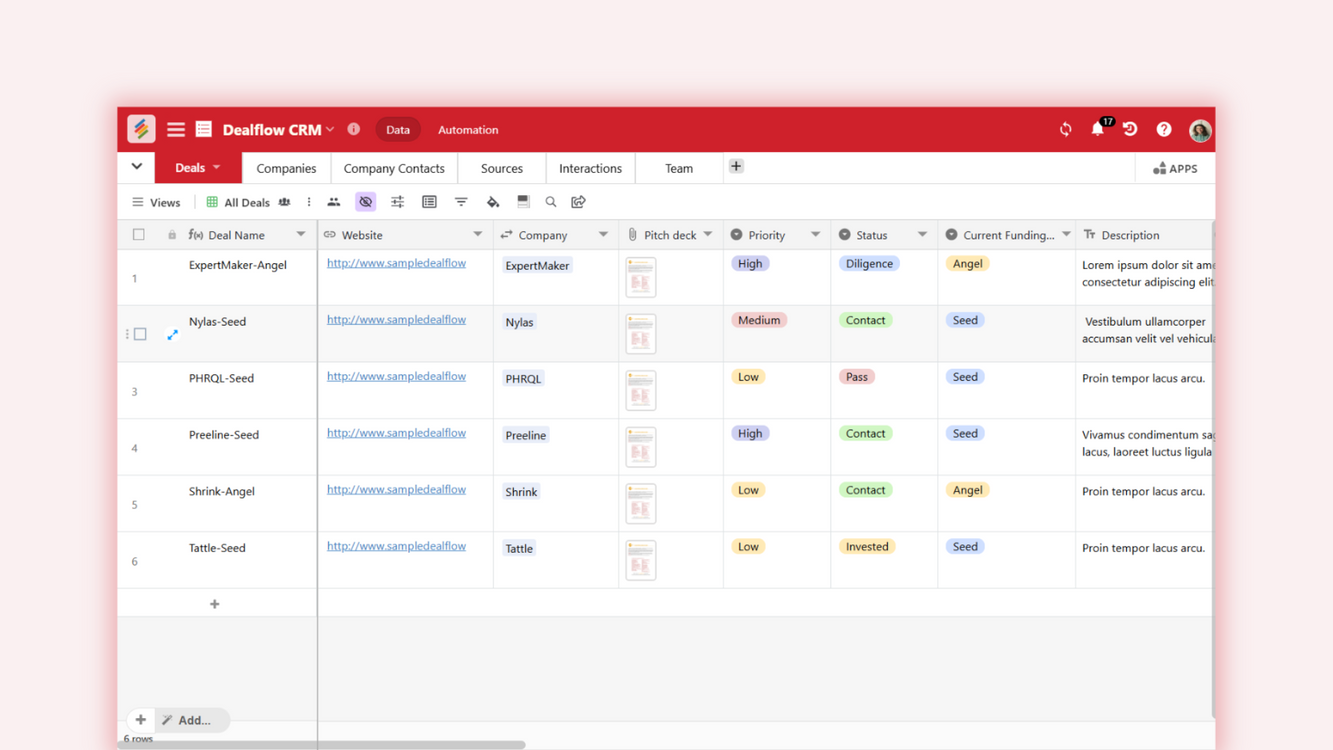Click the Add... button at bottom

pos(194,720)
